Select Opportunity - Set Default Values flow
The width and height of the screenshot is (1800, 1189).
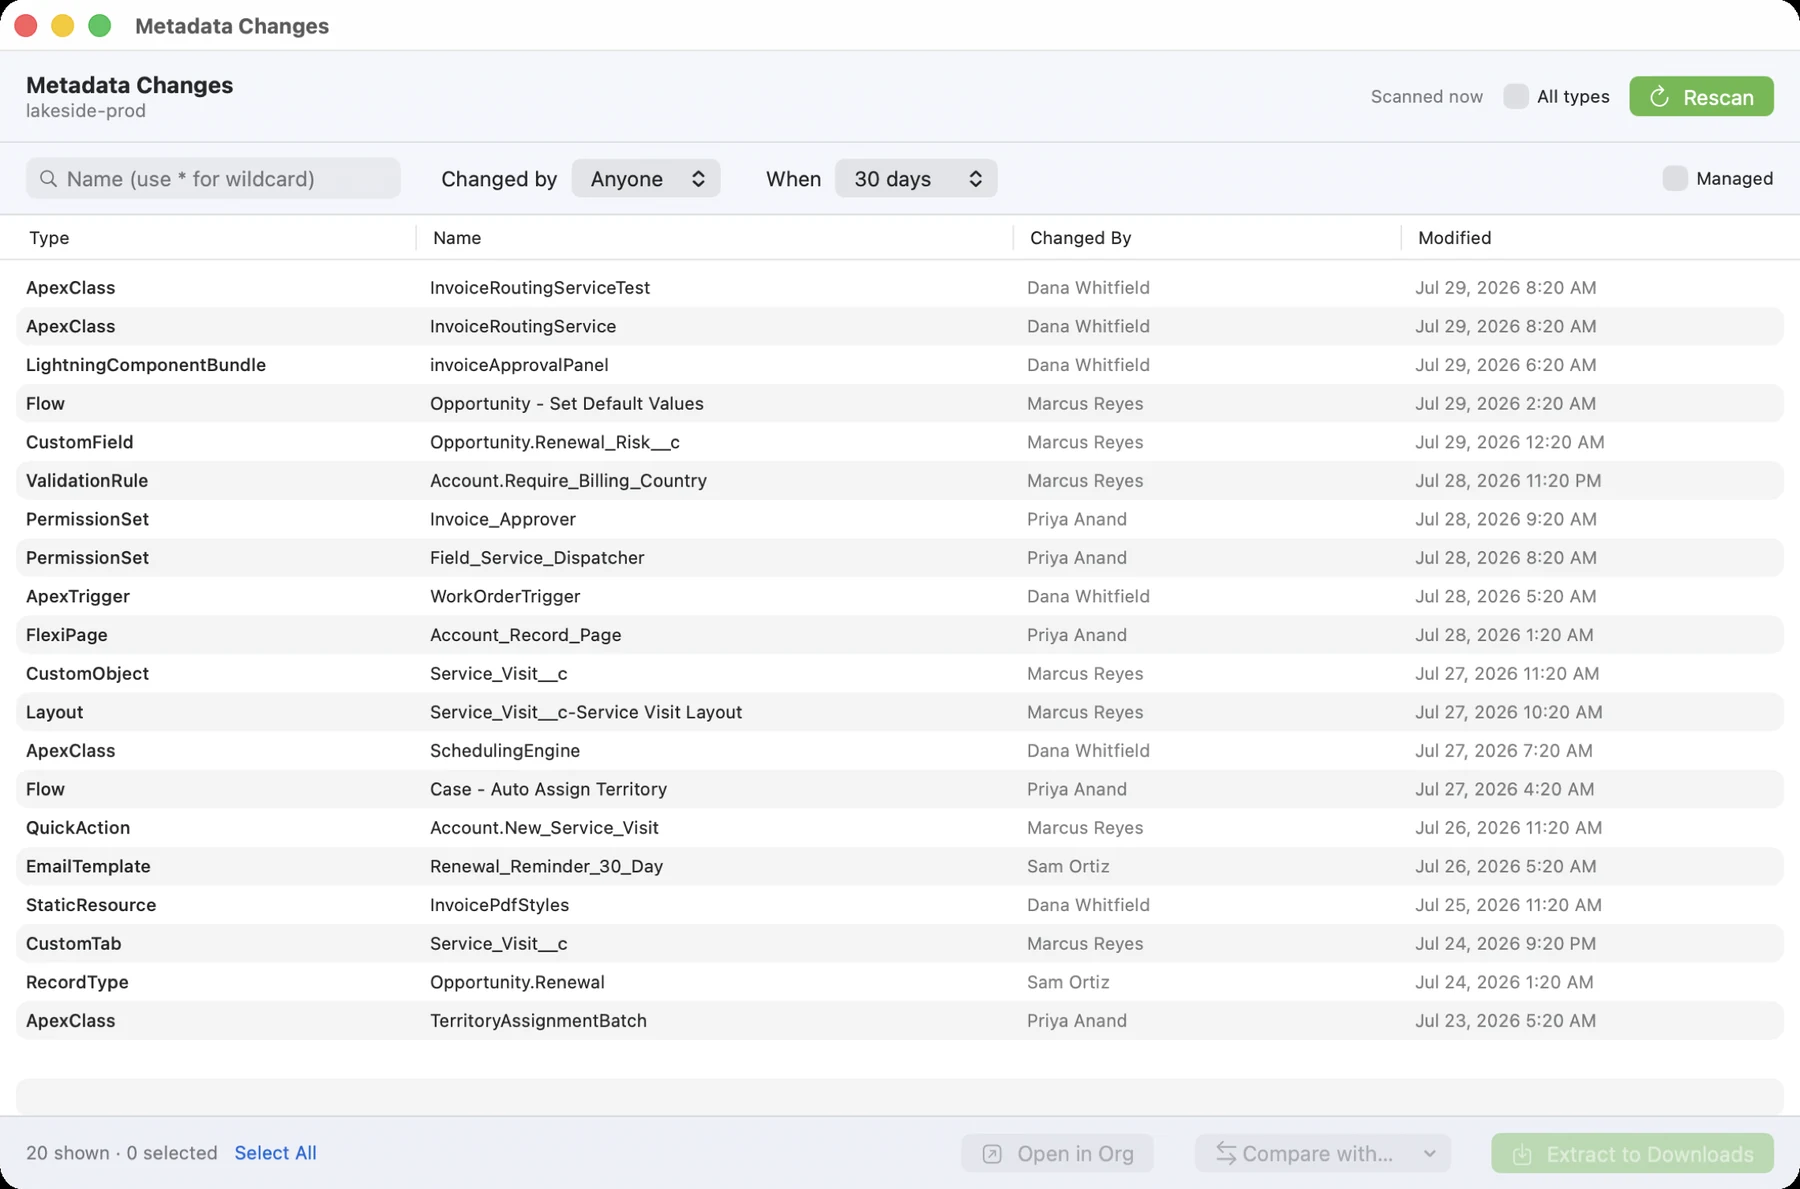click(x=900, y=404)
